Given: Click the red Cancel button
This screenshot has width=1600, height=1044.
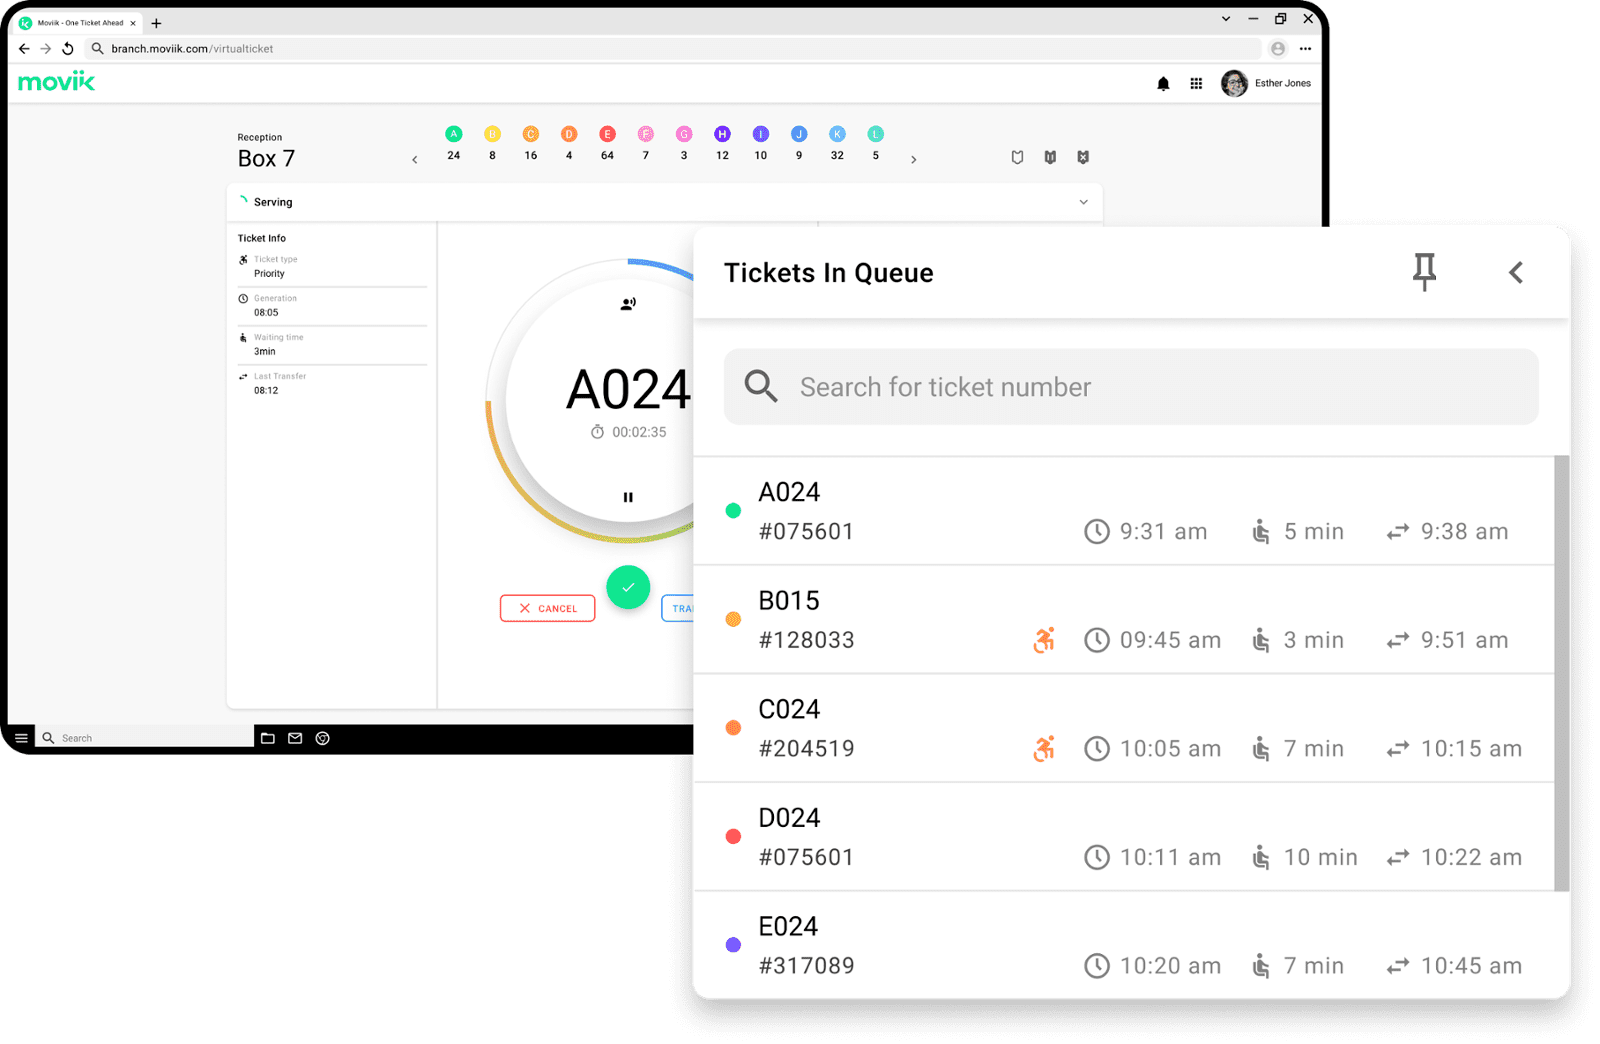Looking at the screenshot, I should click(547, 608).
